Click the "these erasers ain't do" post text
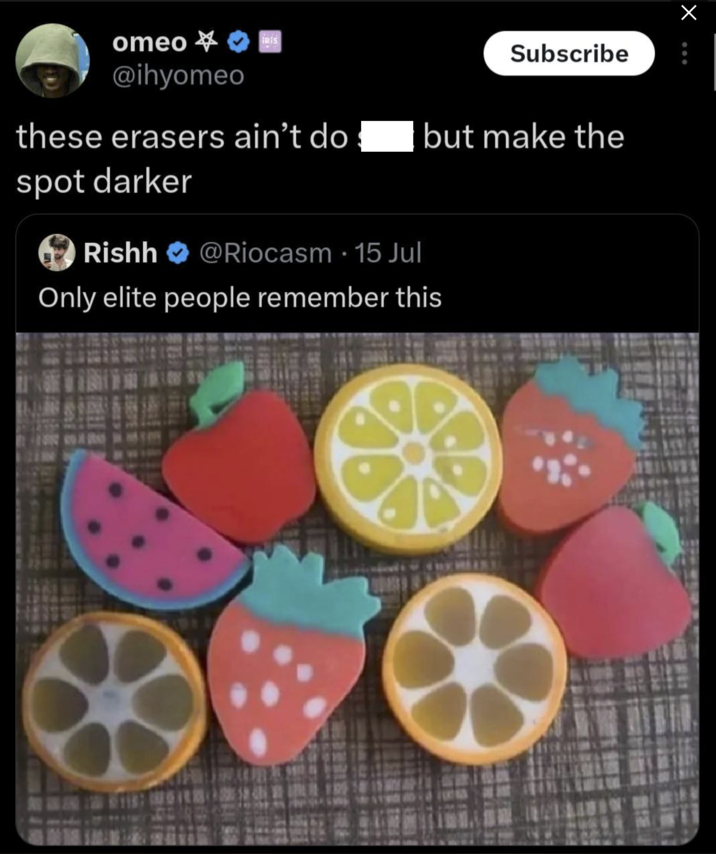The height and width of the screenshot is (854, 716). coord(180,137)
